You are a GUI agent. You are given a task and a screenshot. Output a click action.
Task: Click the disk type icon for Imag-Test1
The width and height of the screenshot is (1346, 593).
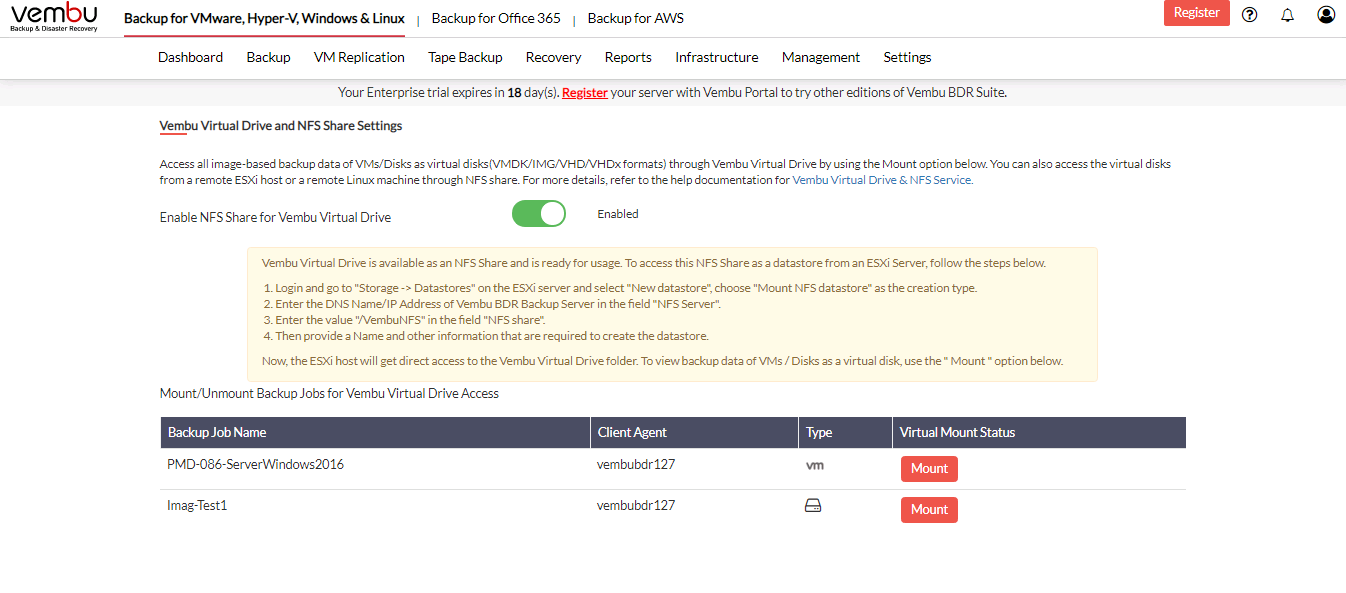click(x=813, y=506)
